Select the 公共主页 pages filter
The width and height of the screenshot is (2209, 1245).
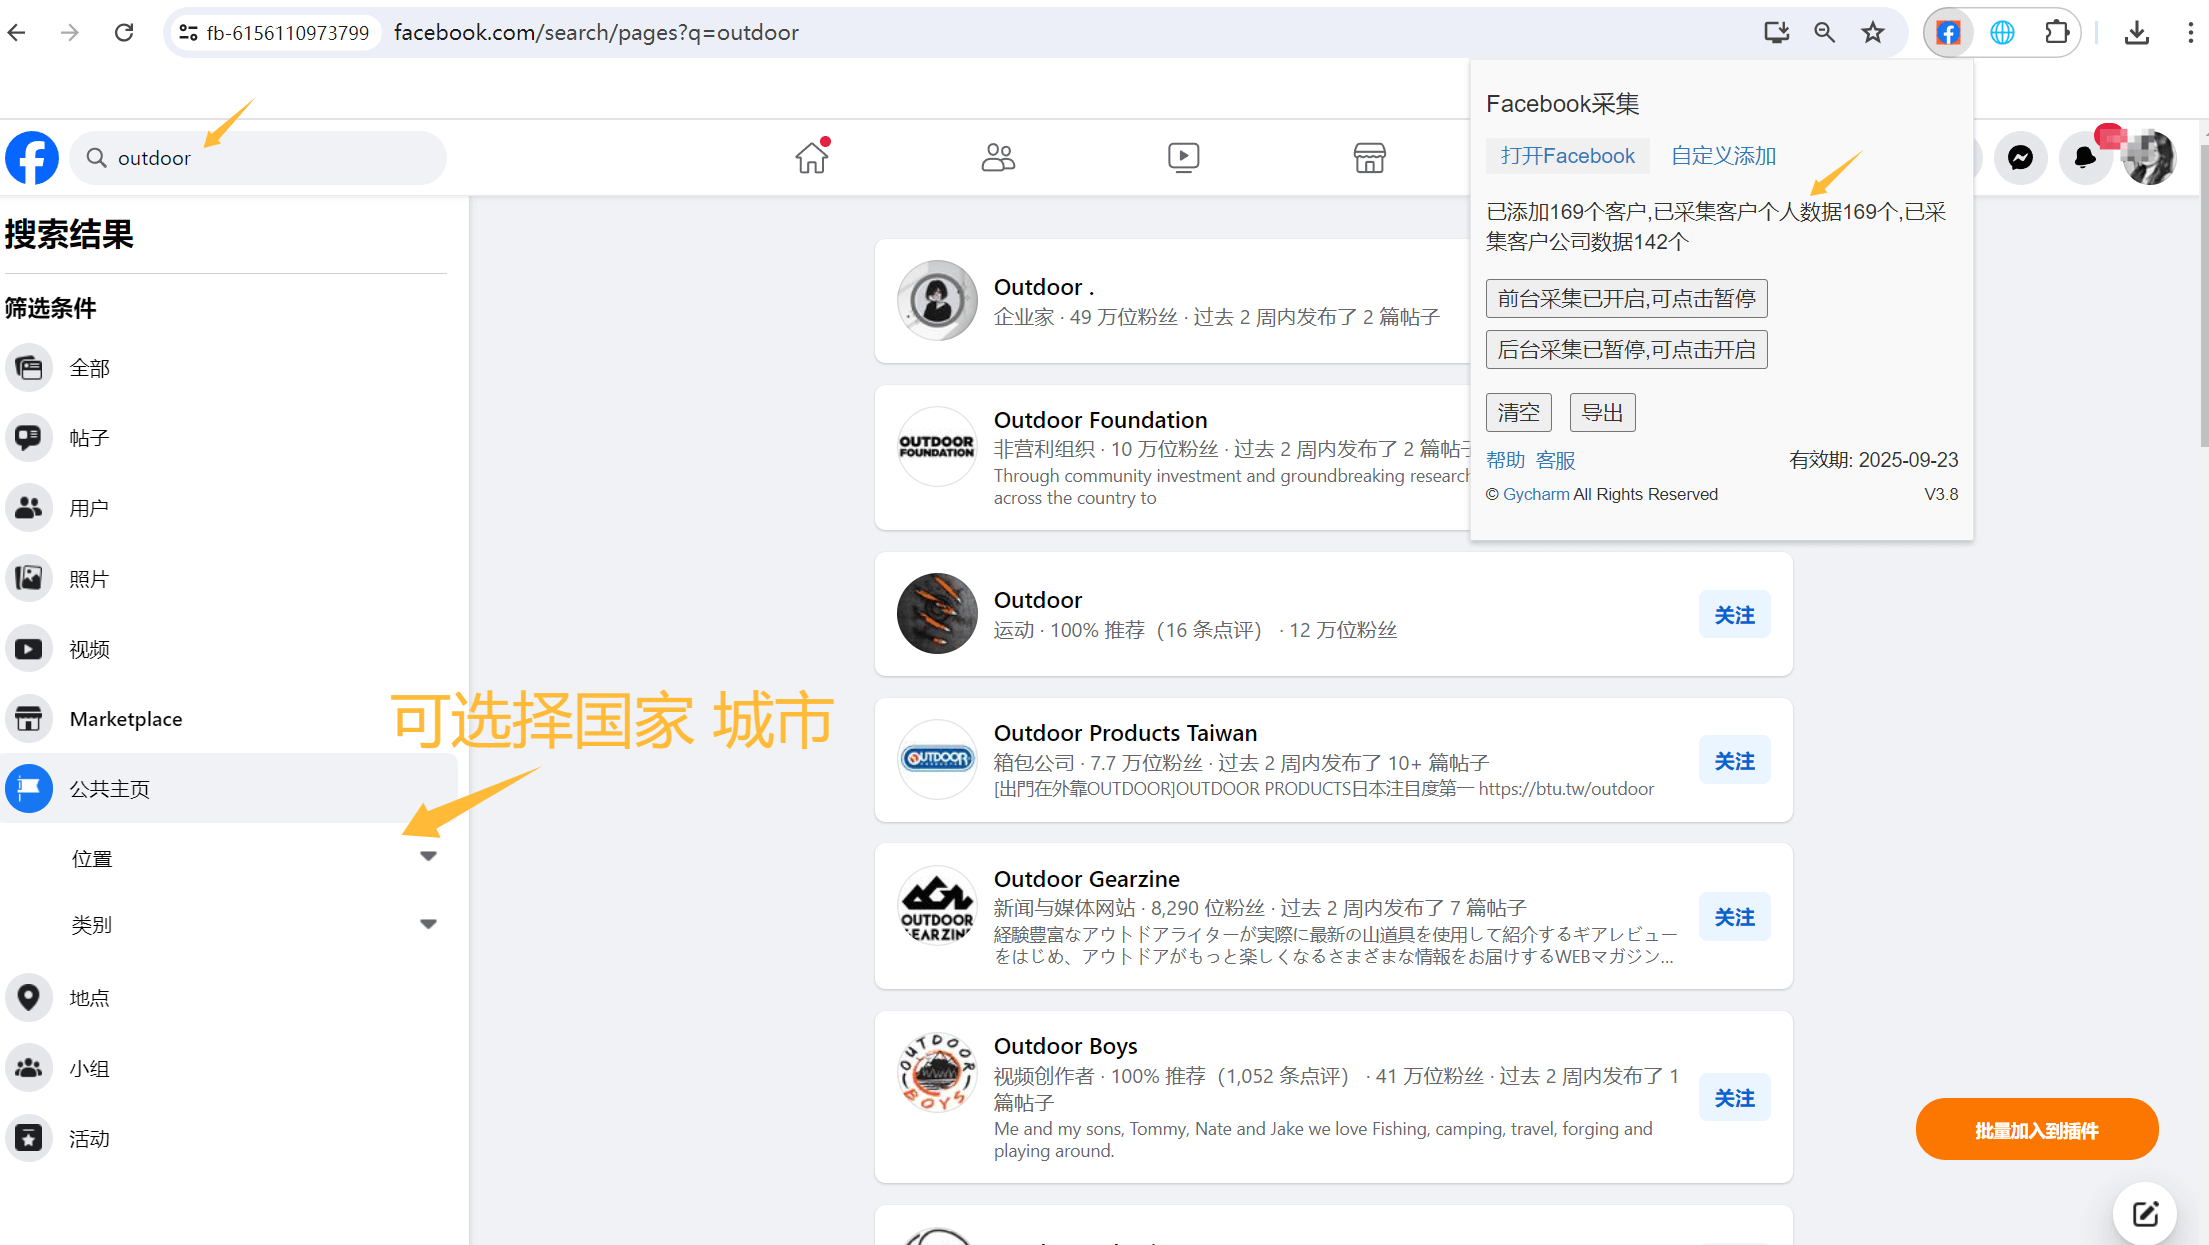[x=110, y=789]
